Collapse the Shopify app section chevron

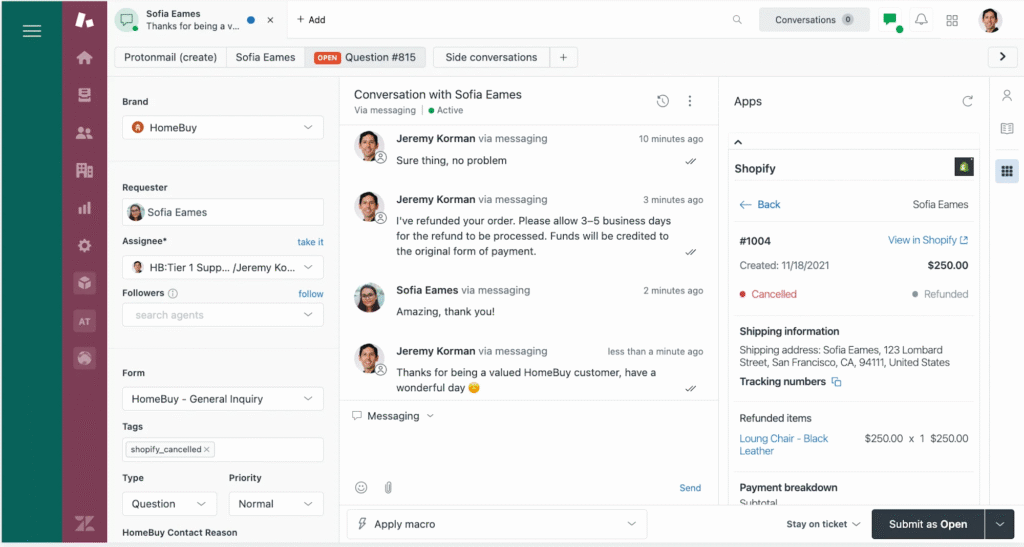(739, 143)
